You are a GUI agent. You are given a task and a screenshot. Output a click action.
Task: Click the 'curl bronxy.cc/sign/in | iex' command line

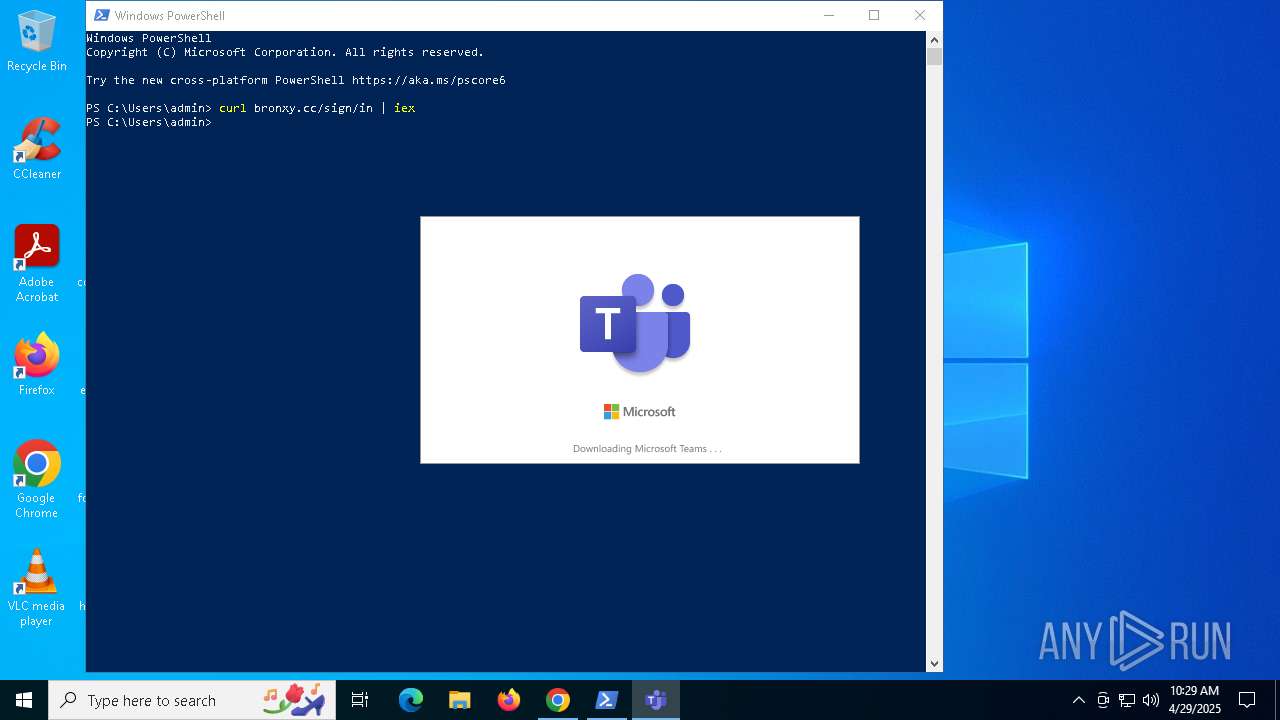click(317, 108)
